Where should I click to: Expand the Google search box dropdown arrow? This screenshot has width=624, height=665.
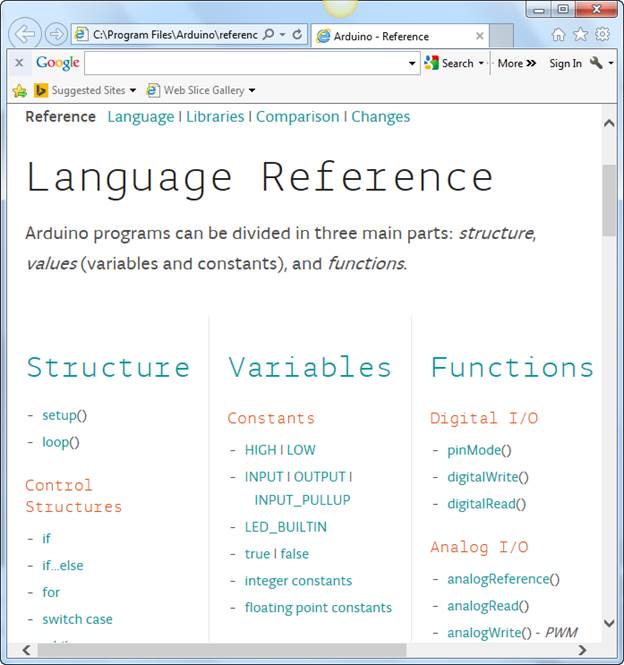413,64
